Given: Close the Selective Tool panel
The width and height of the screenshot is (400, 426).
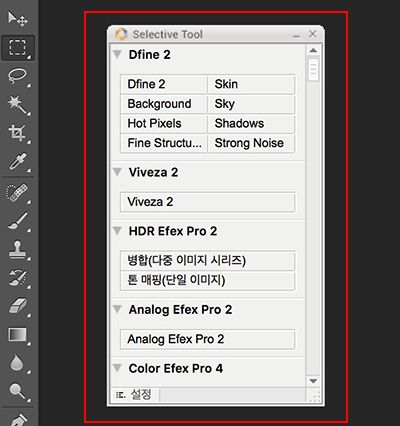Looking at the screenshot, I should pyautogui.click(x=313, y=34).
